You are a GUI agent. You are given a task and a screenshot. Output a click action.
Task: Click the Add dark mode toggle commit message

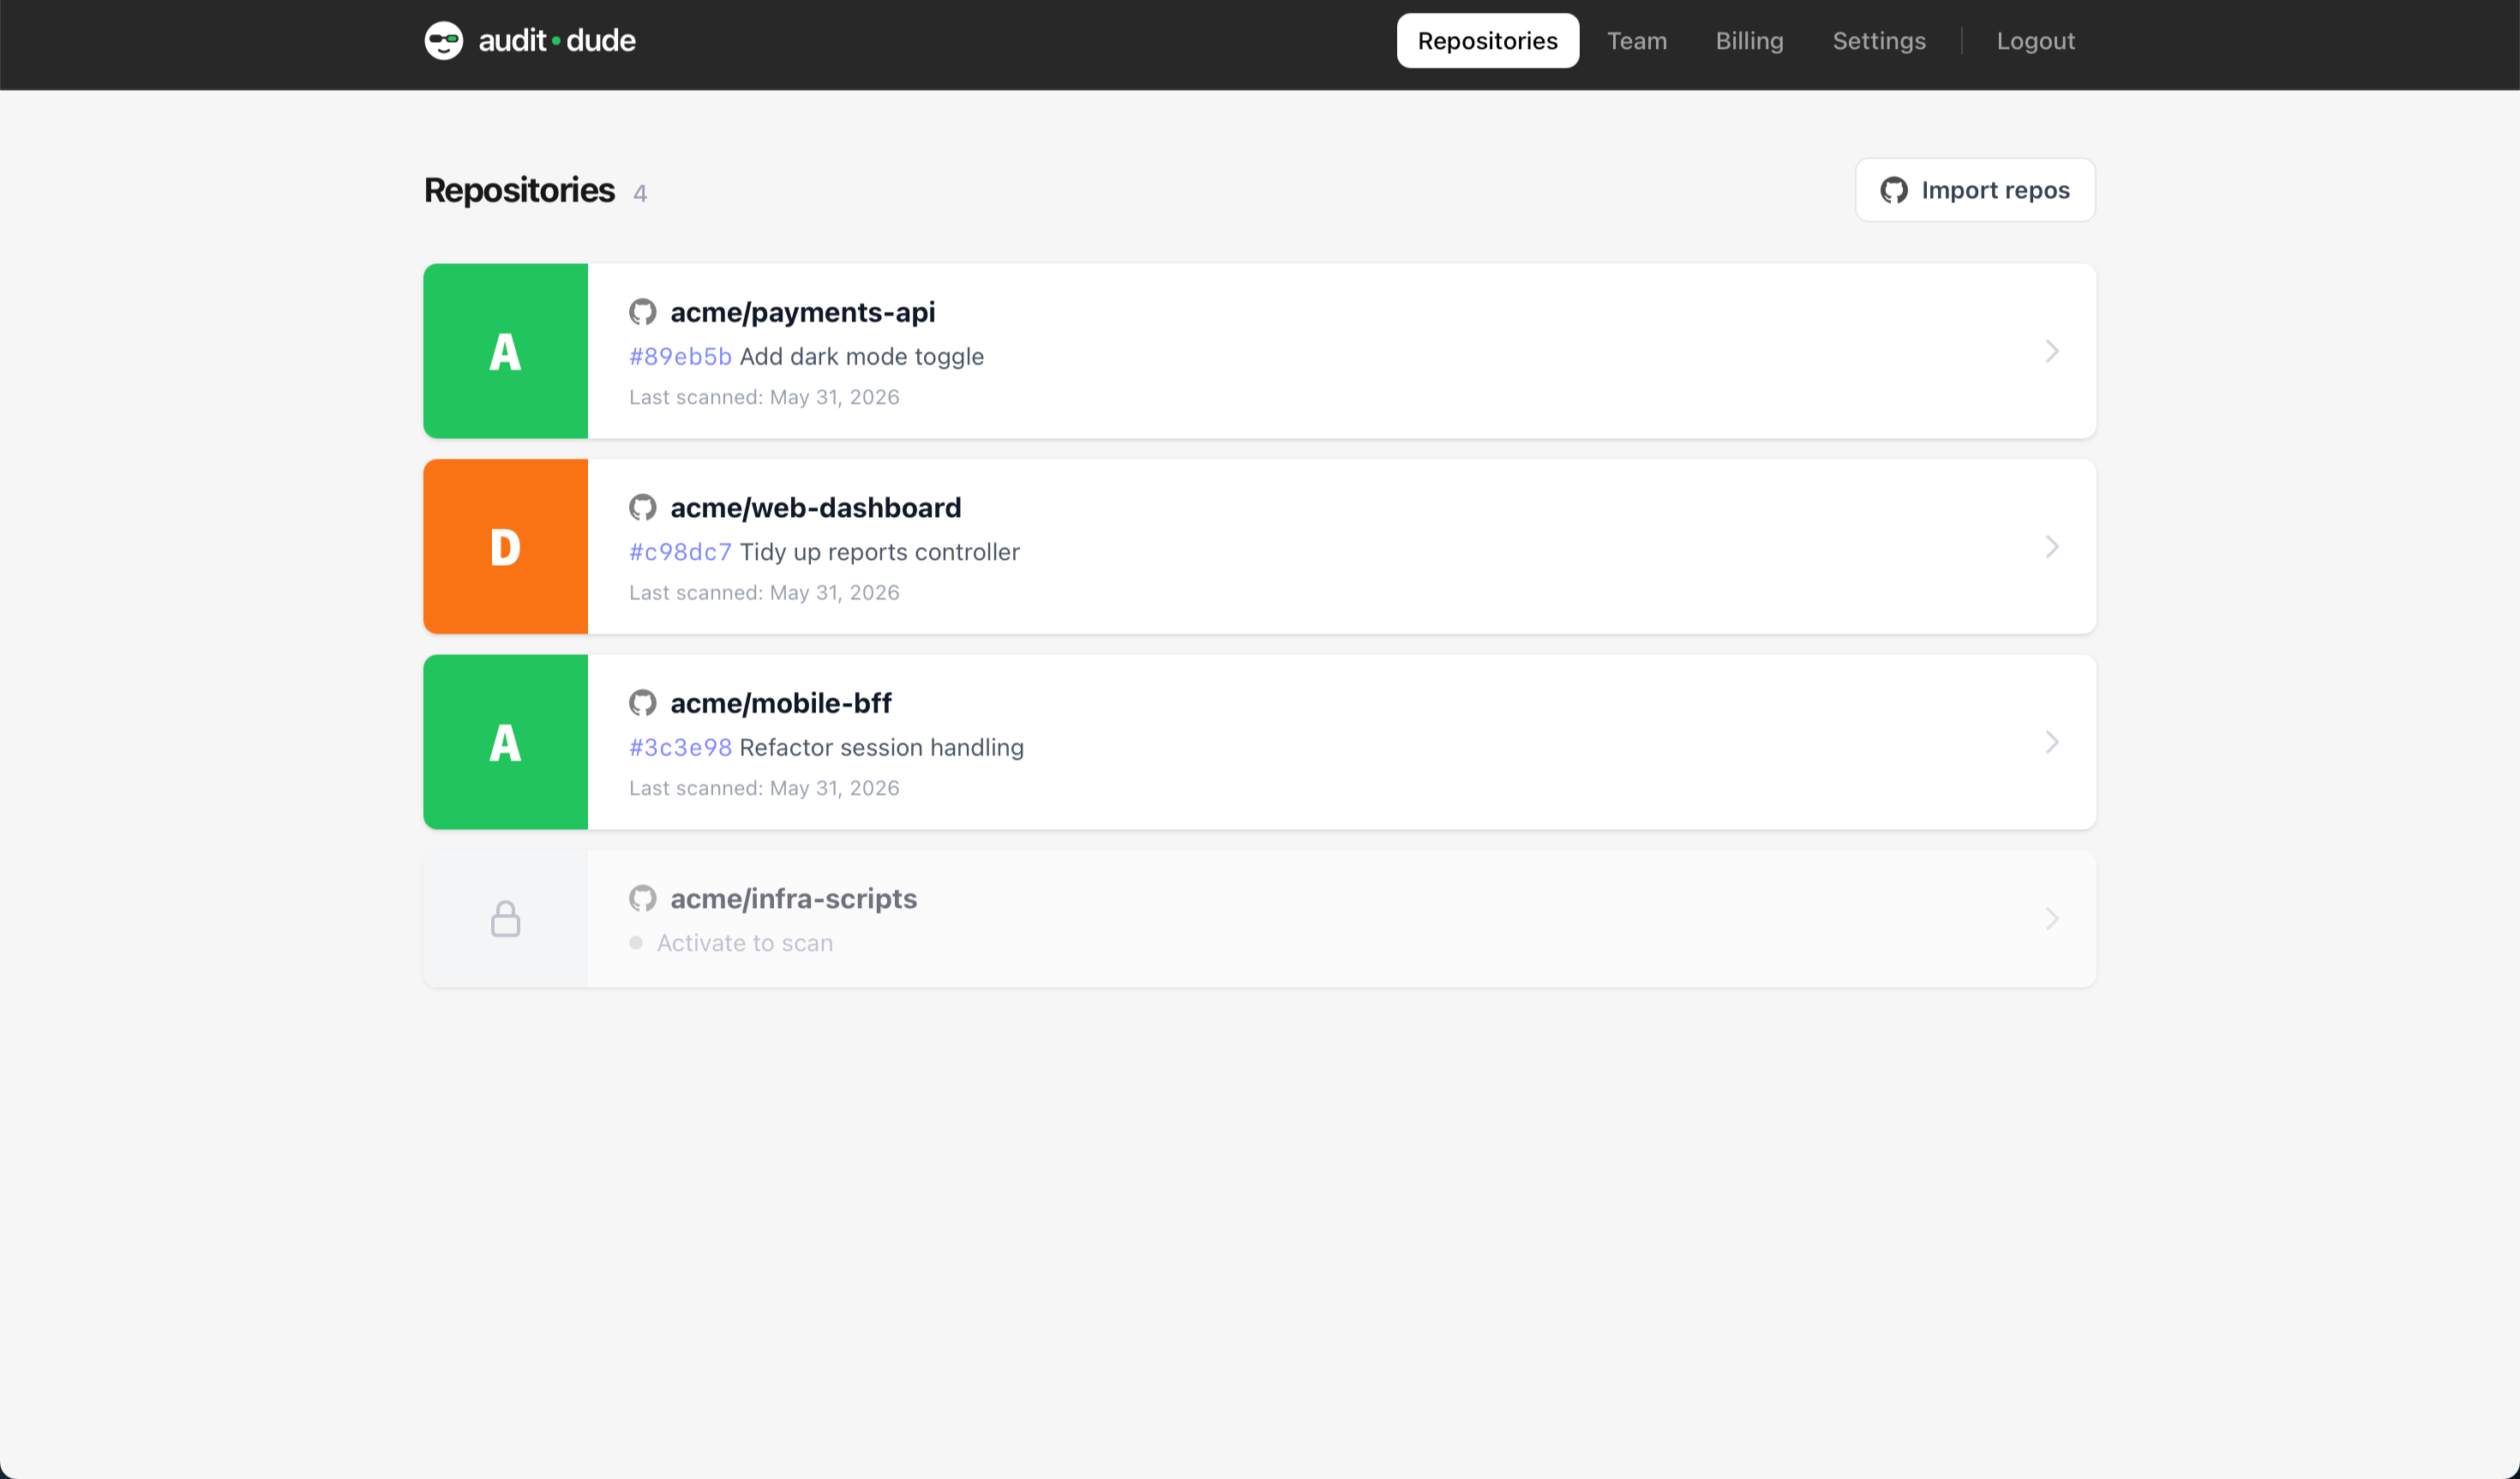point(862,357)
